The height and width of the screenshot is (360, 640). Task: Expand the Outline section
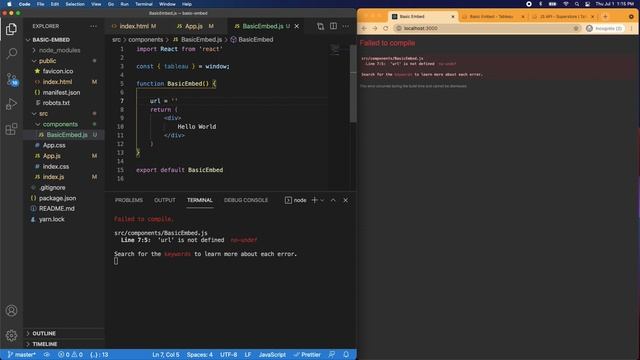44,333
